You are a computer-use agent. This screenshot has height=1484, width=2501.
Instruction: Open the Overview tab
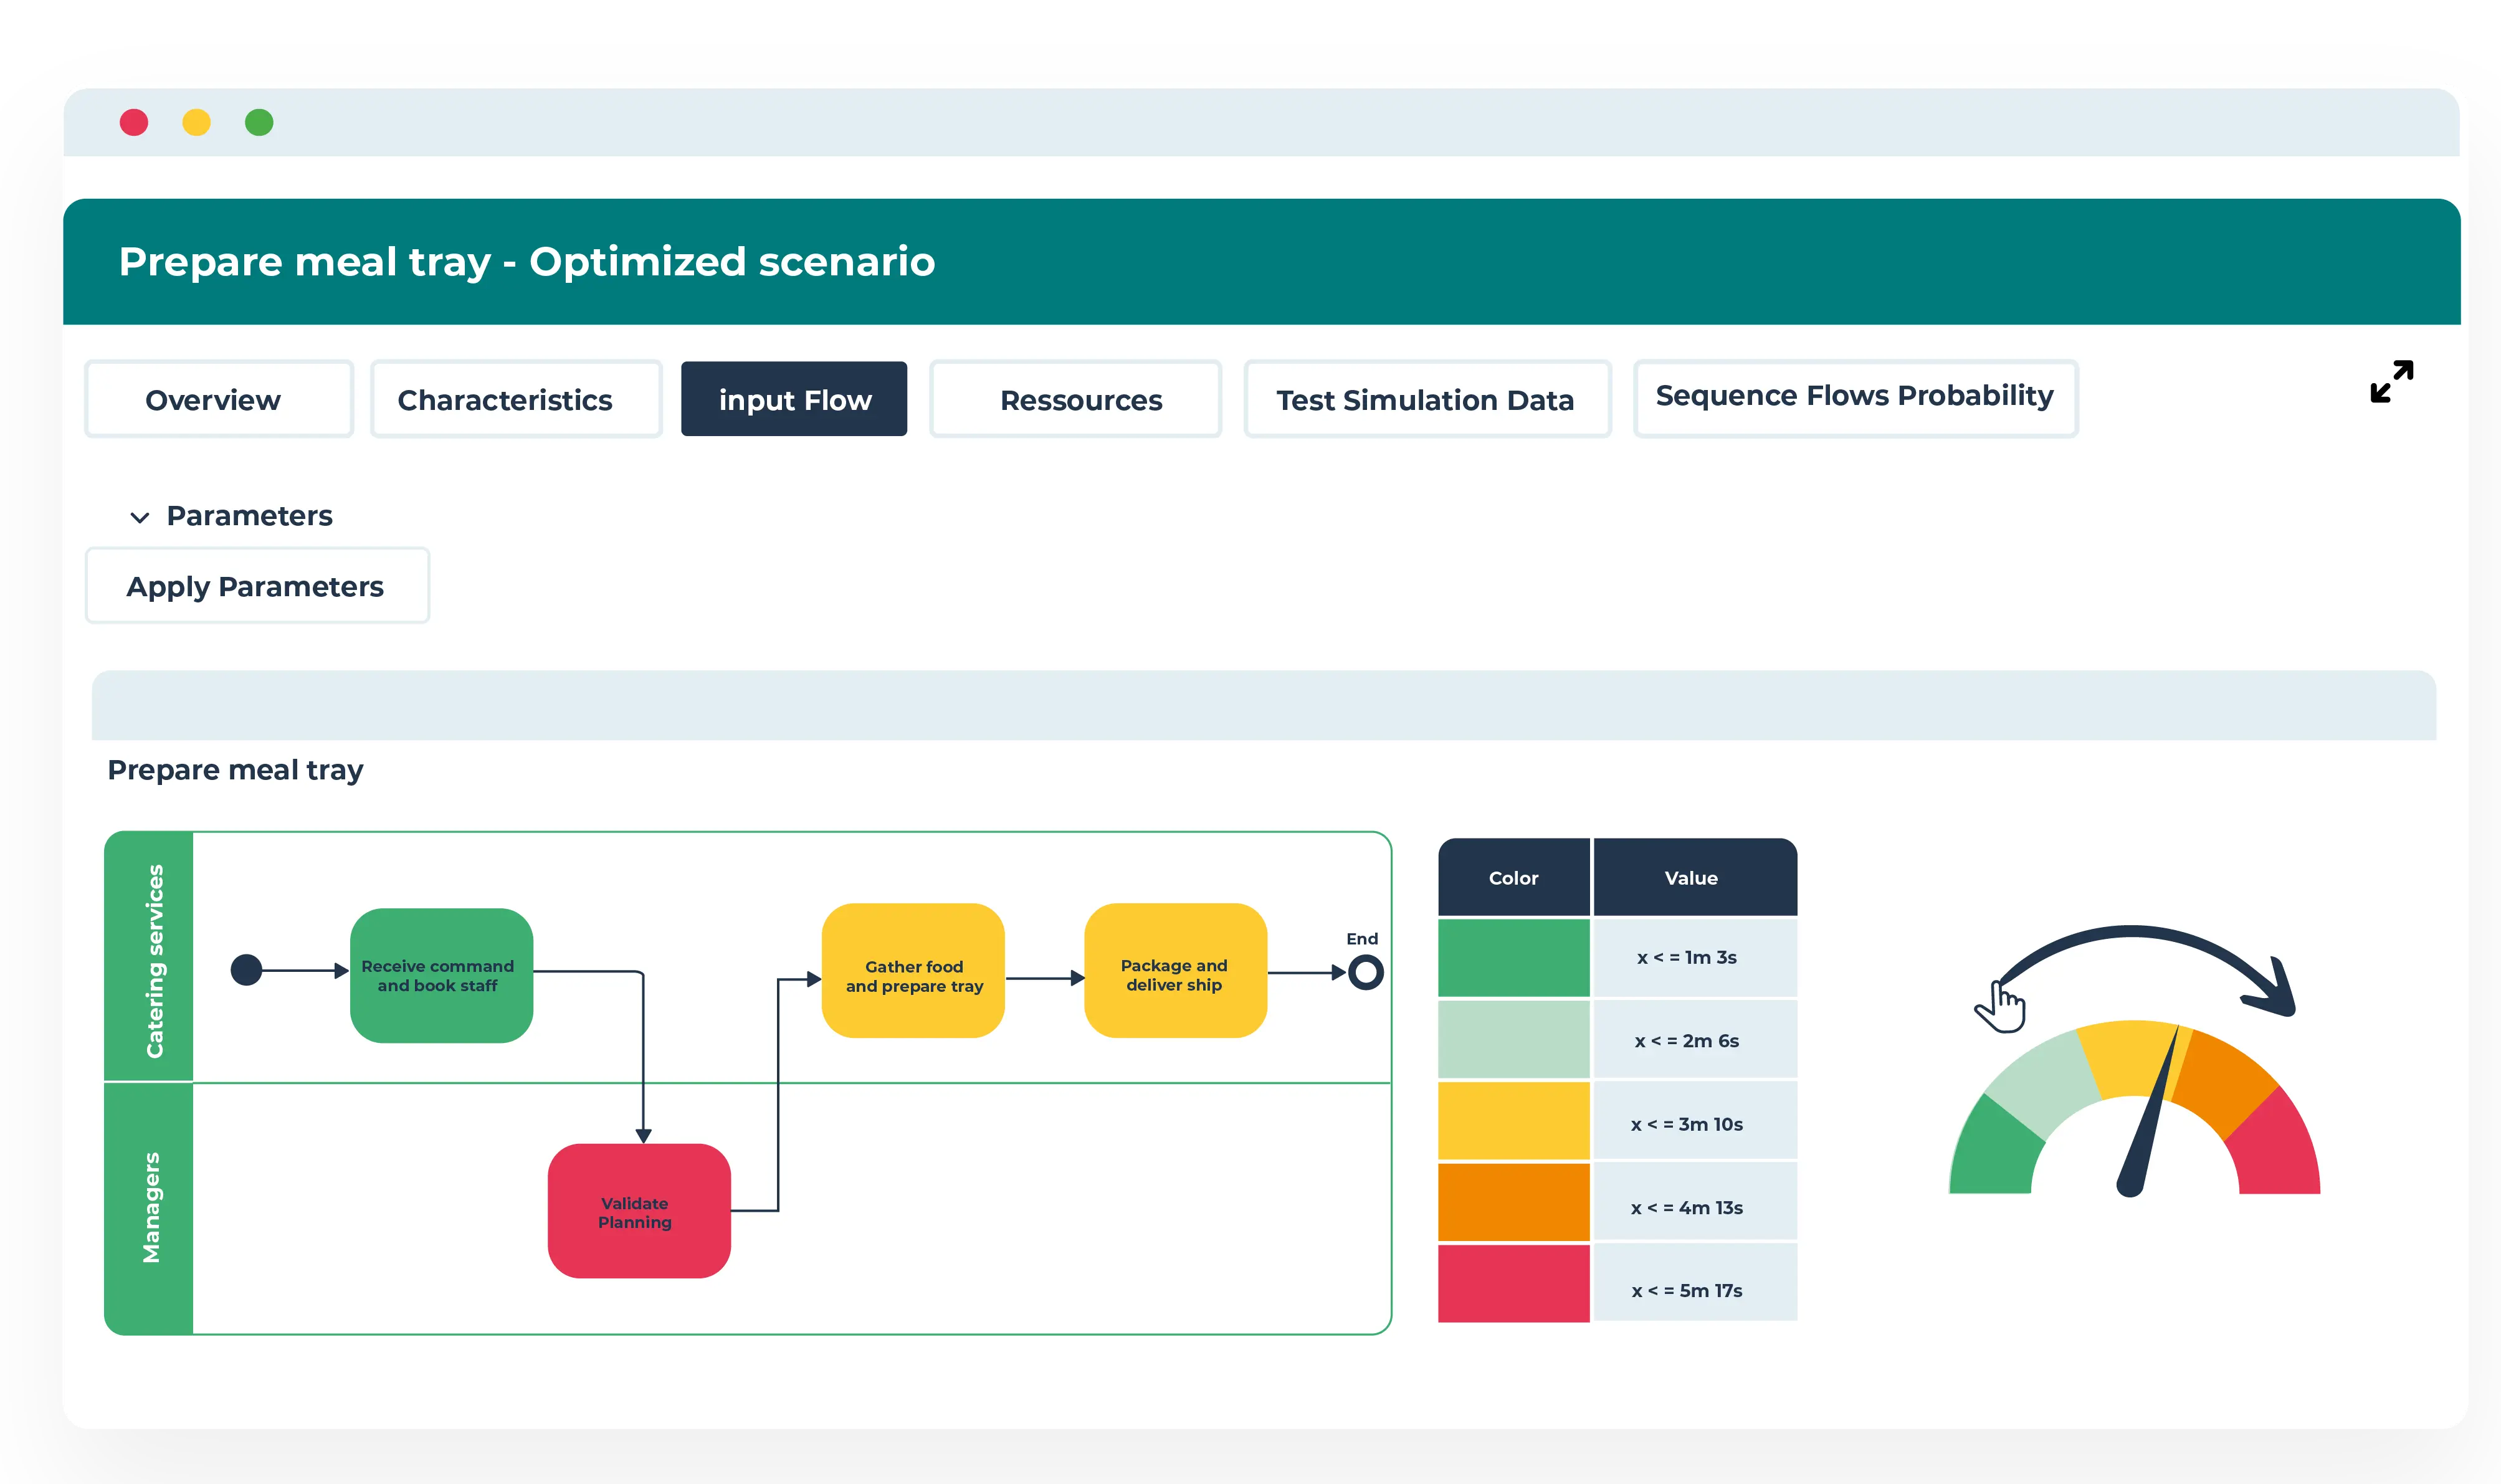click(x=219, y=399)
